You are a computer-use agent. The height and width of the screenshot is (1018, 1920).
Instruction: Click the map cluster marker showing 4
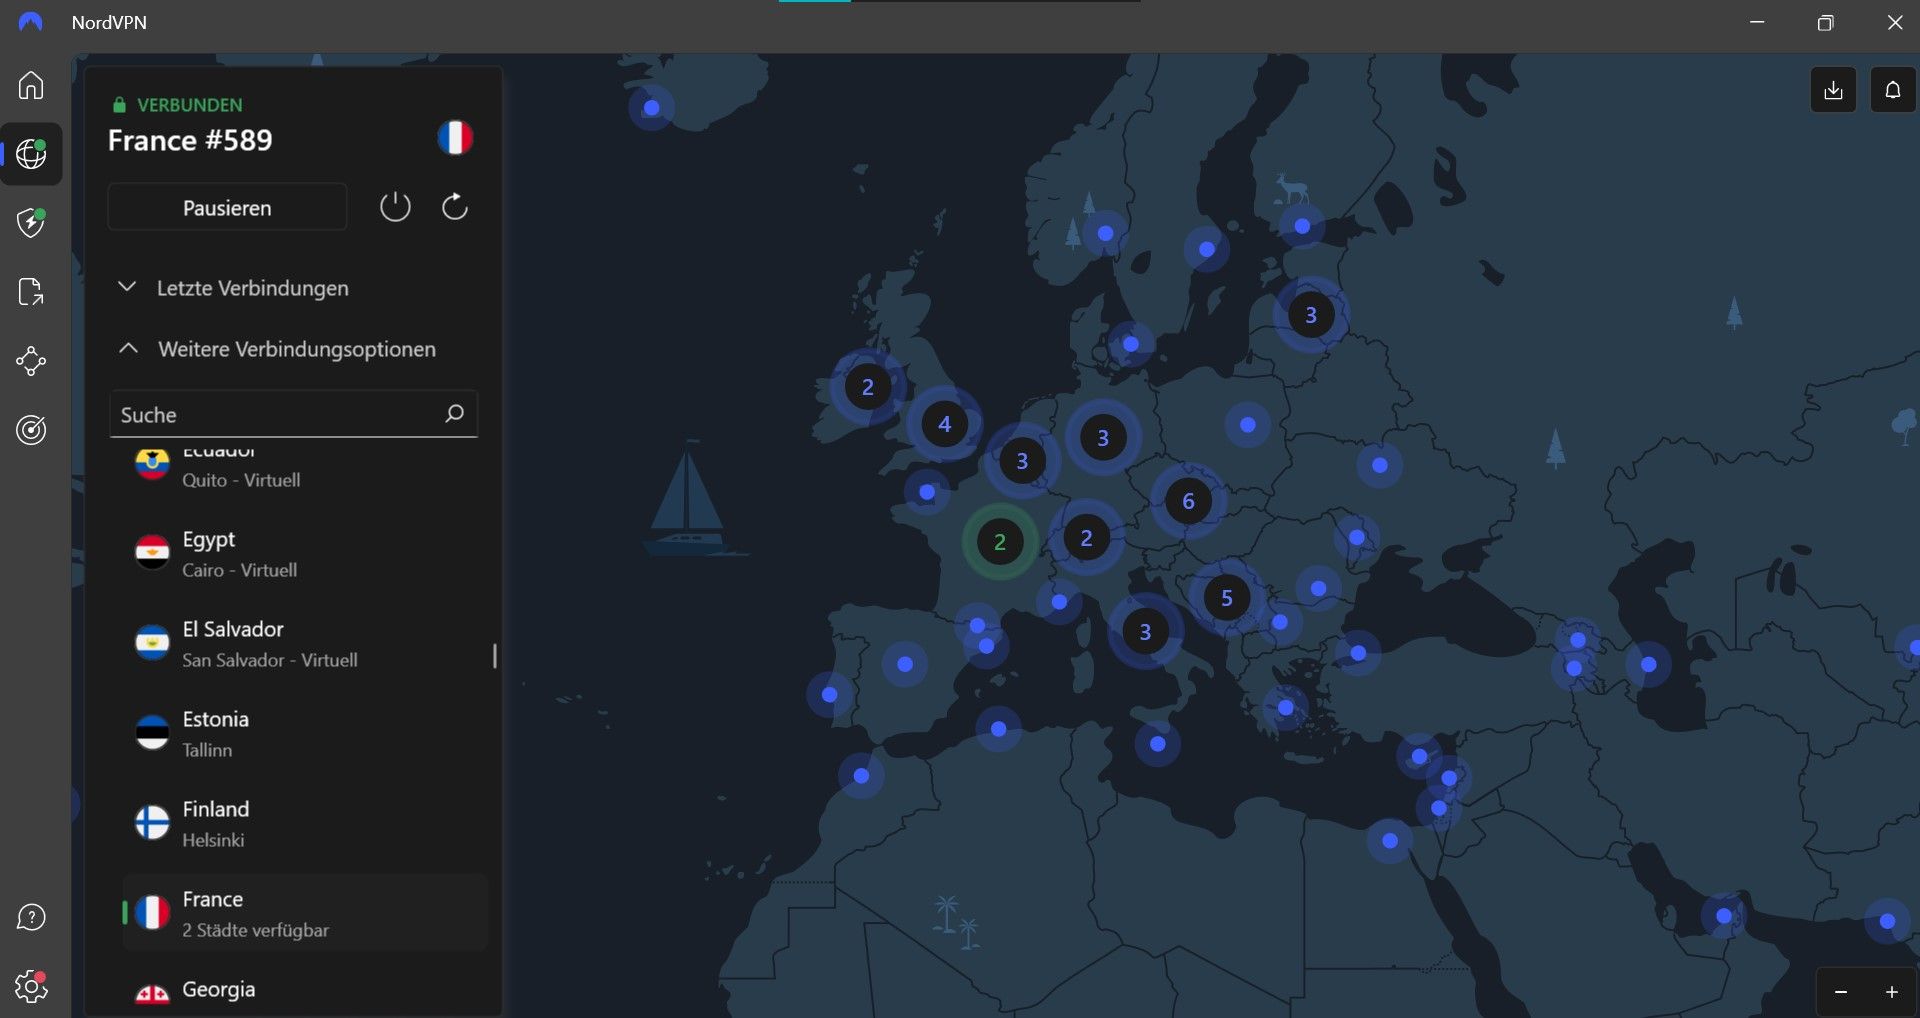pyautogui.click(x=944, y=424)
